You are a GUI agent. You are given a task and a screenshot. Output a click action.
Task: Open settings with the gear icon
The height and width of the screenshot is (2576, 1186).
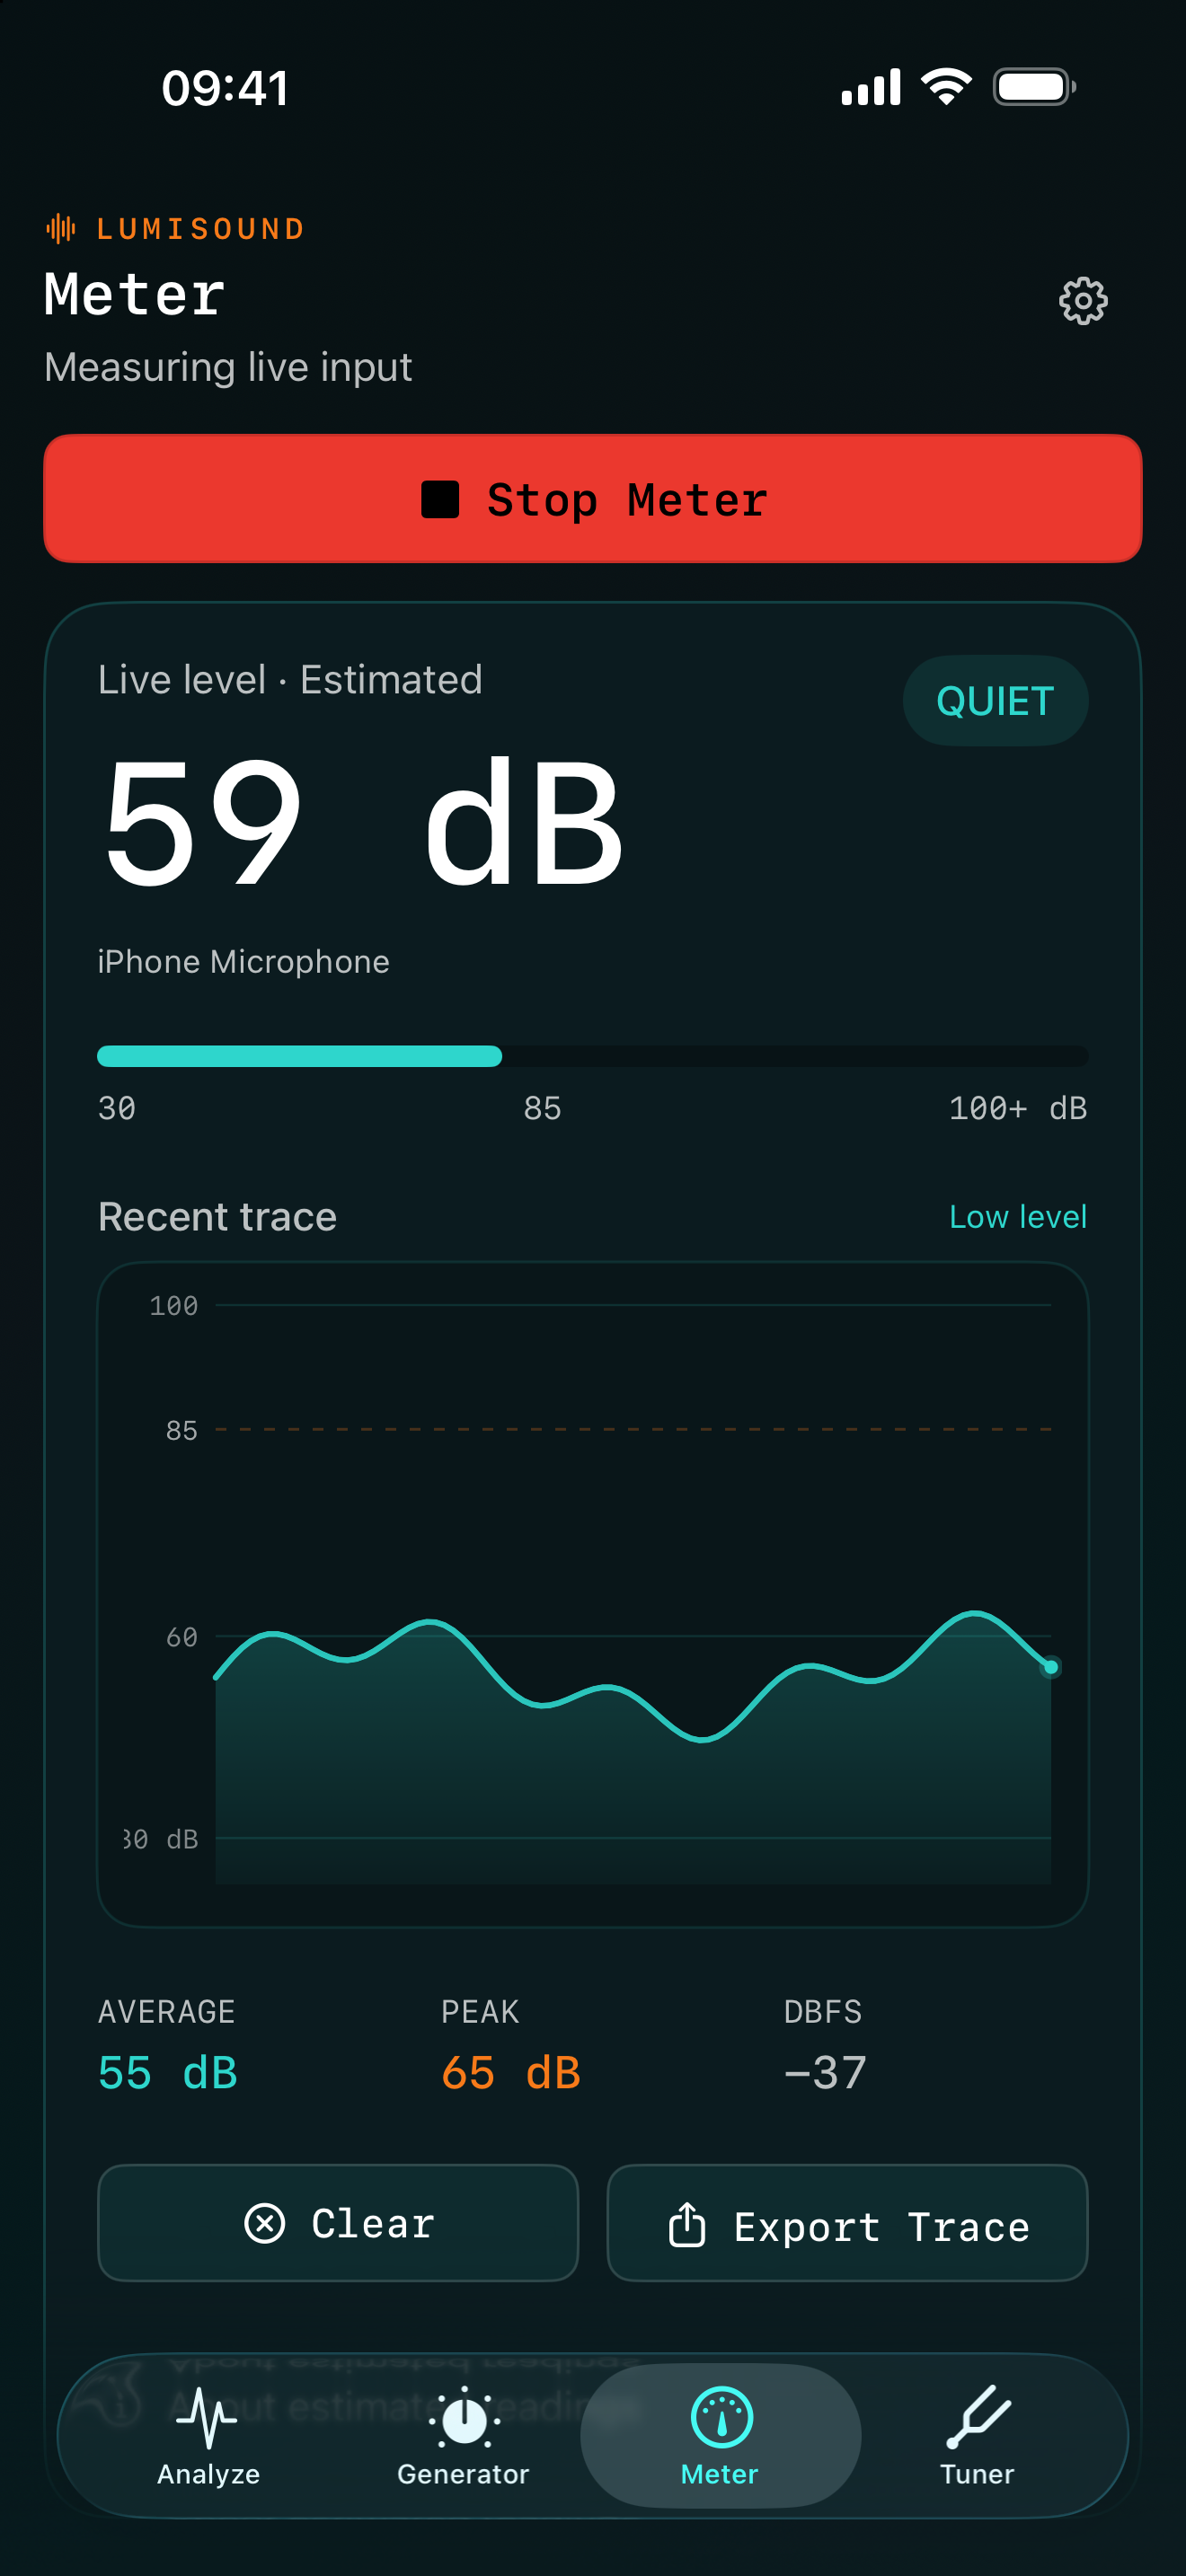click(1083, 301)
